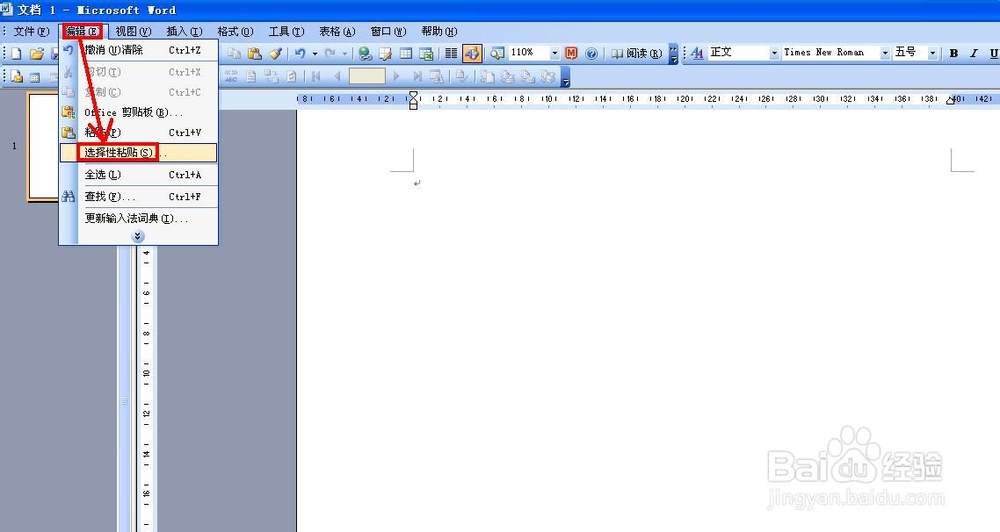
Task: Choose 撤消清除 in Edit menu
Action: pos(138,50)
